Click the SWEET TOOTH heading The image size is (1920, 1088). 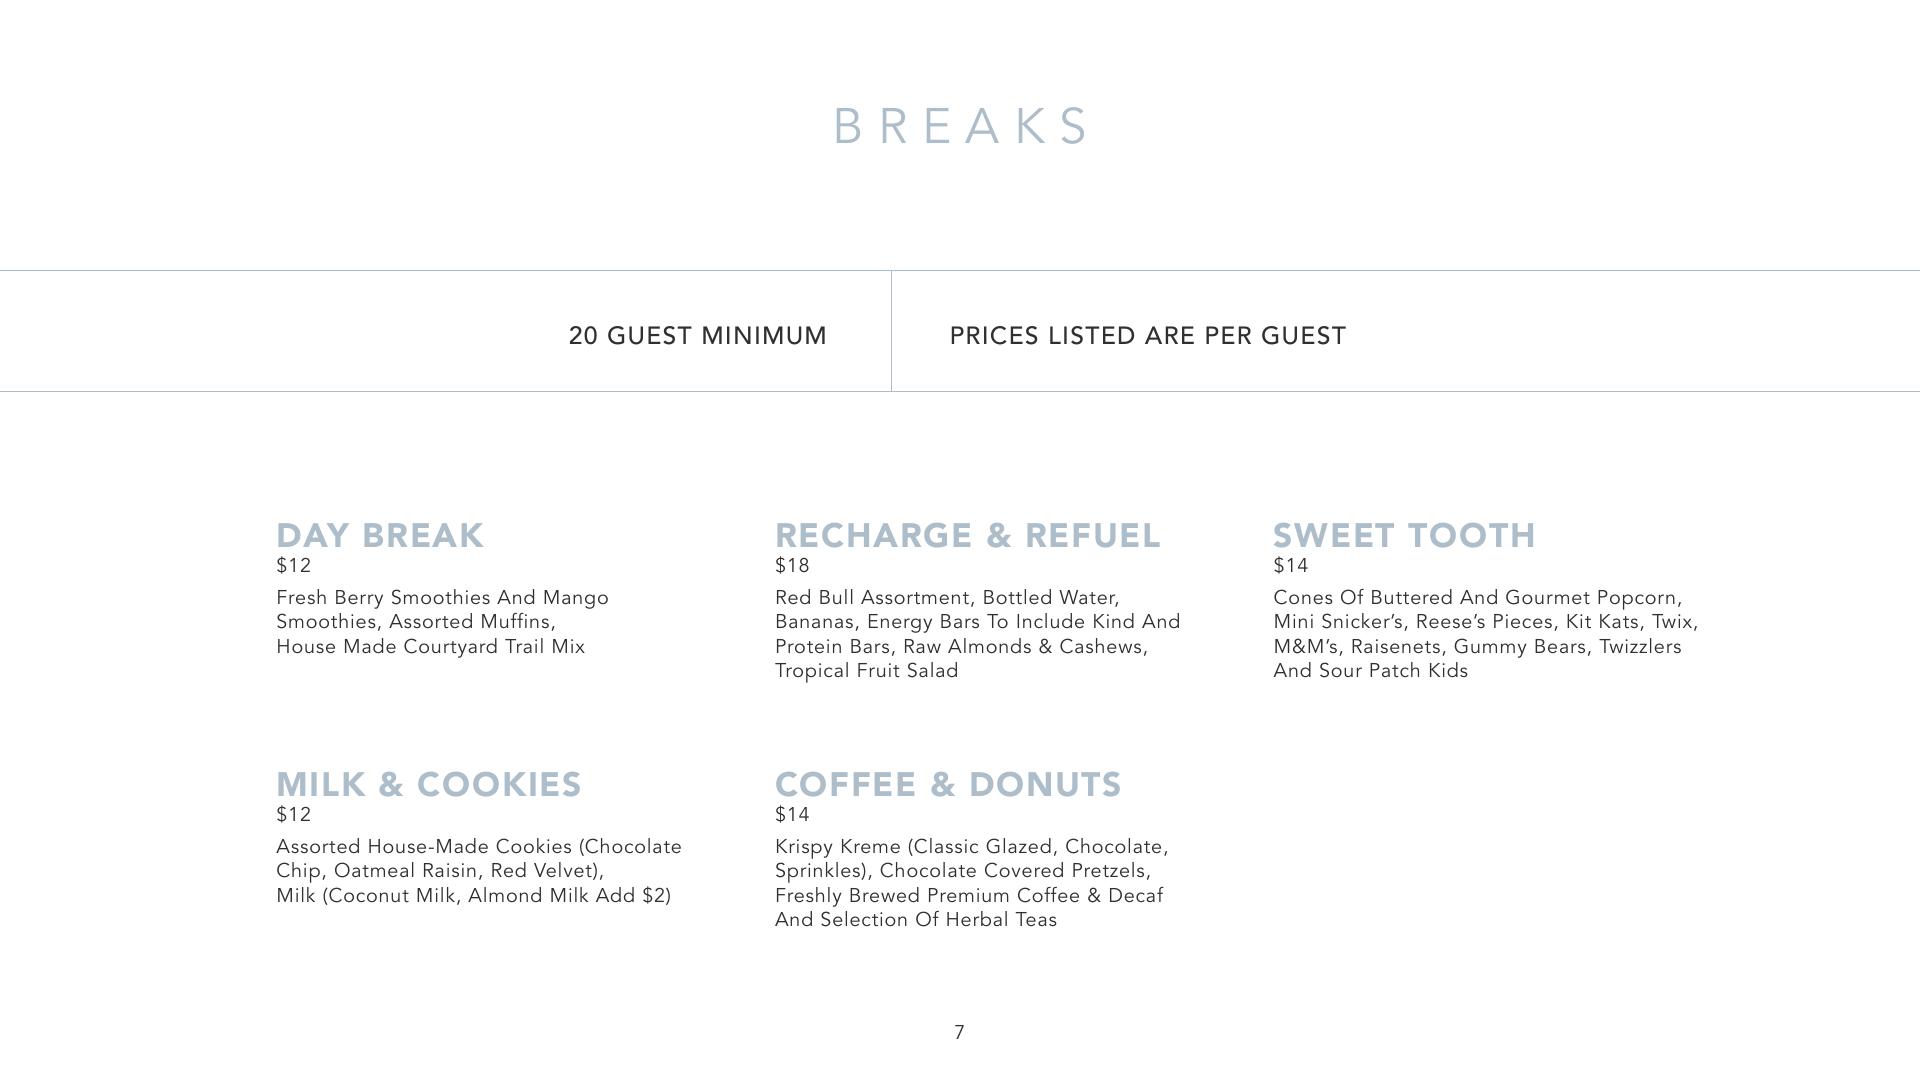point(1404,536)
